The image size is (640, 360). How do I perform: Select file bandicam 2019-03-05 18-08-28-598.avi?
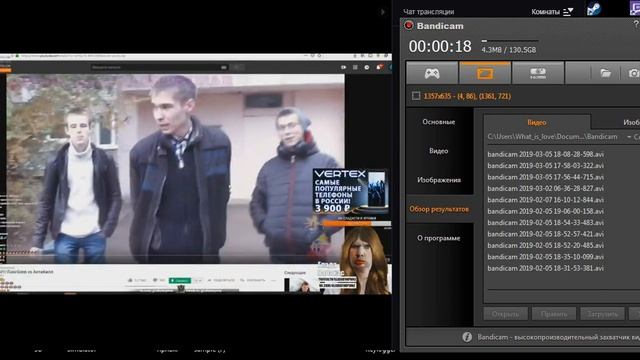pyautogui.click(x=545, y=154)
